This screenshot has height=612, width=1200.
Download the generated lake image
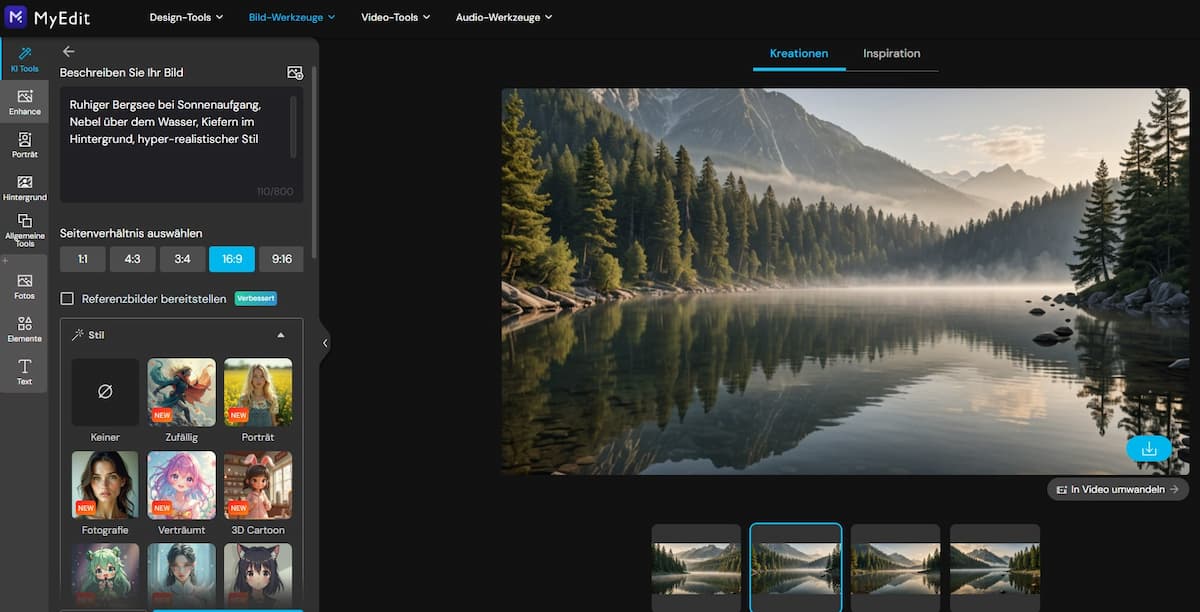(x=1149, y=449)
